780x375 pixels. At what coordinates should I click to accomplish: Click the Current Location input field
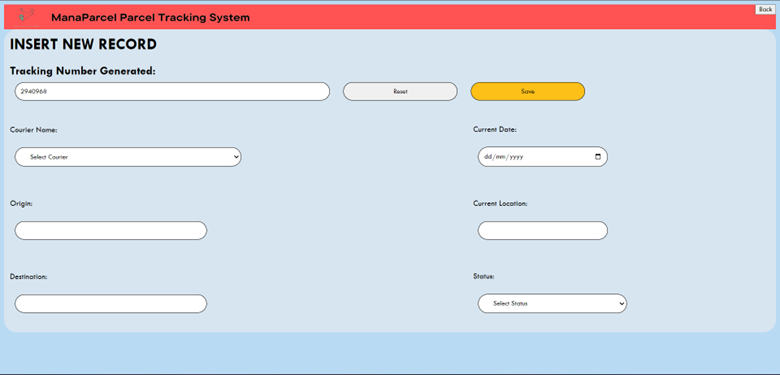click(x=543, y=231)
